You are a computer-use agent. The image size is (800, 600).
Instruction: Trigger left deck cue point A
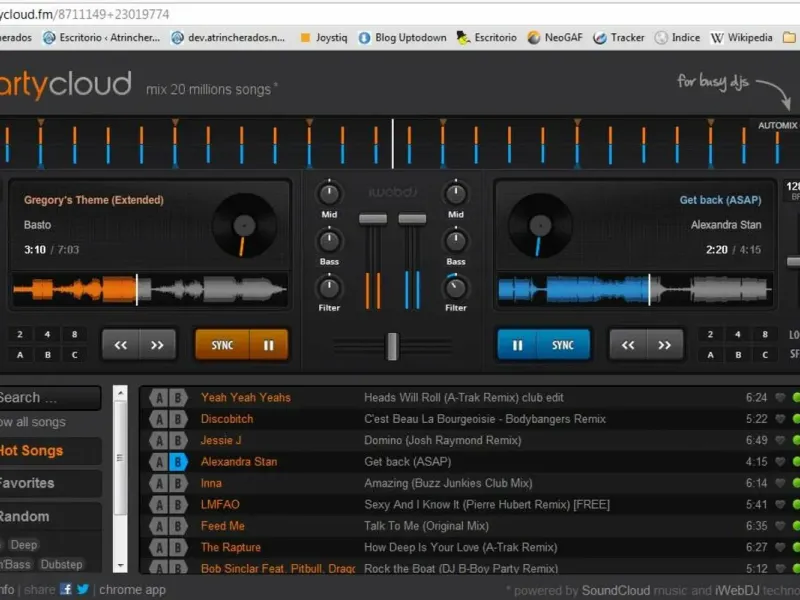[x=20, y=355]
